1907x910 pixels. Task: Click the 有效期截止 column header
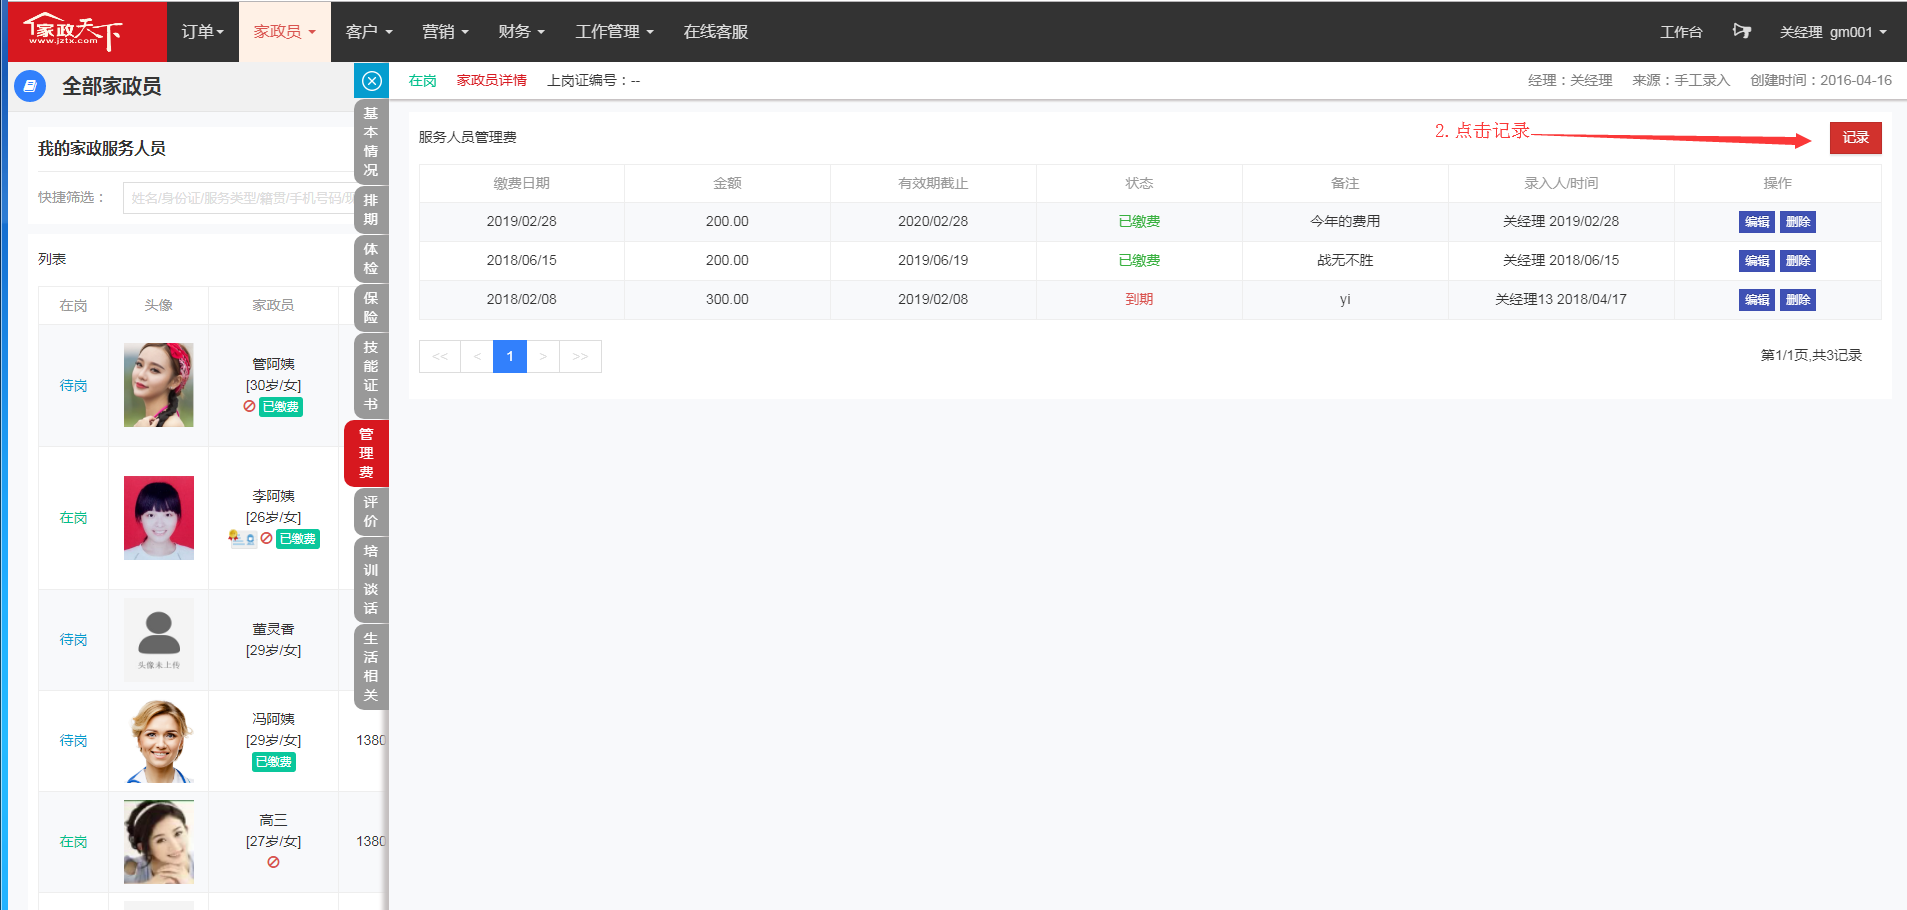coord(933,184)
